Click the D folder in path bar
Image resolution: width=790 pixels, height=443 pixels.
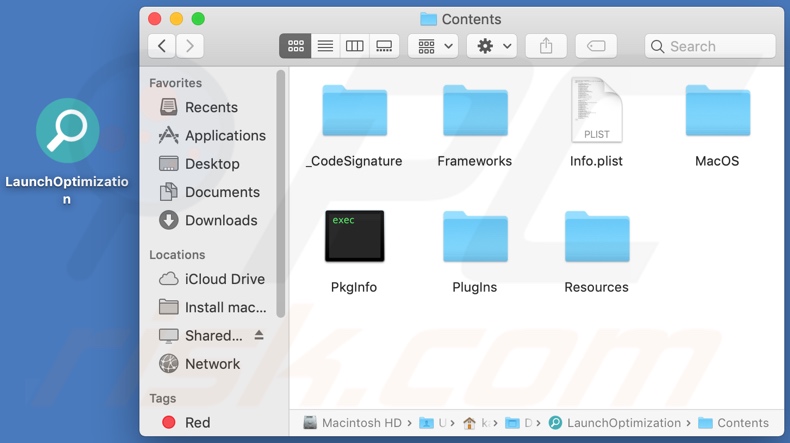pos(519,423)
